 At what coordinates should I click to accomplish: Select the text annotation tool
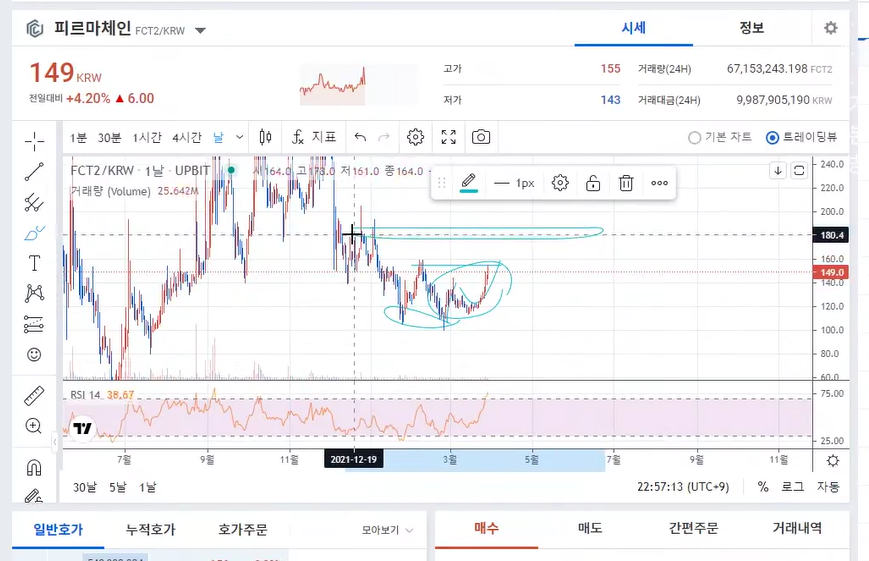click(x=34, y=263)
